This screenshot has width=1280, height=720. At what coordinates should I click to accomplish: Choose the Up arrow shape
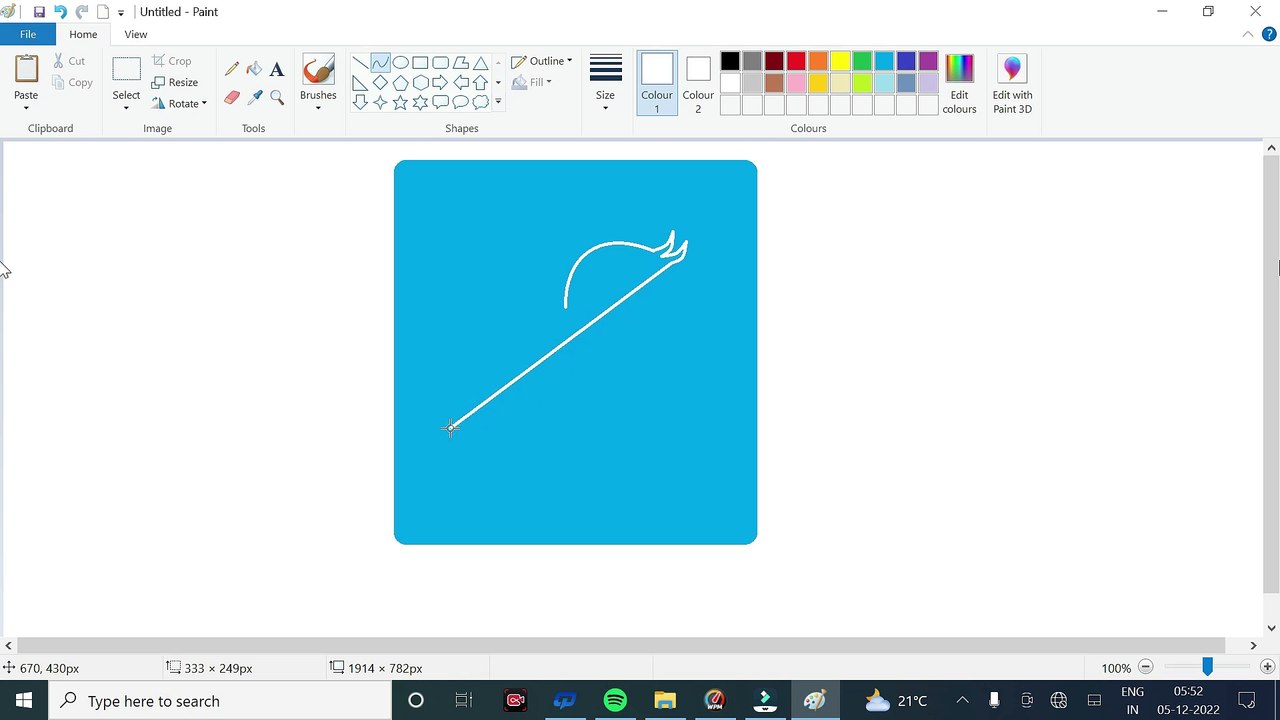coord(480,82)
